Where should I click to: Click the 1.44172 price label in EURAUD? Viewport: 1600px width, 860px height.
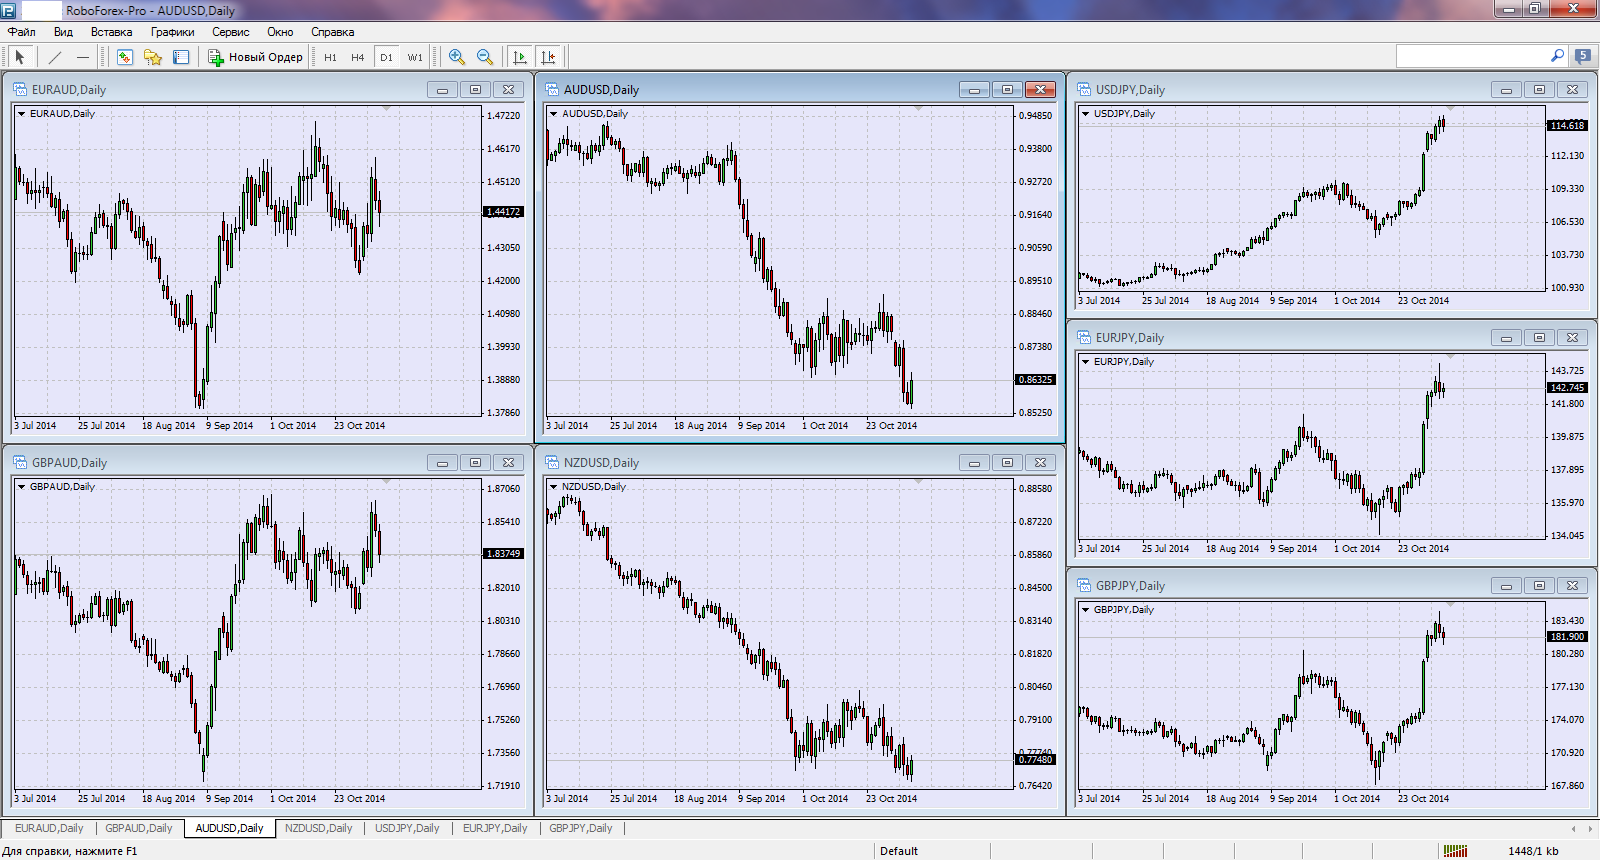[x=503, y=212]
